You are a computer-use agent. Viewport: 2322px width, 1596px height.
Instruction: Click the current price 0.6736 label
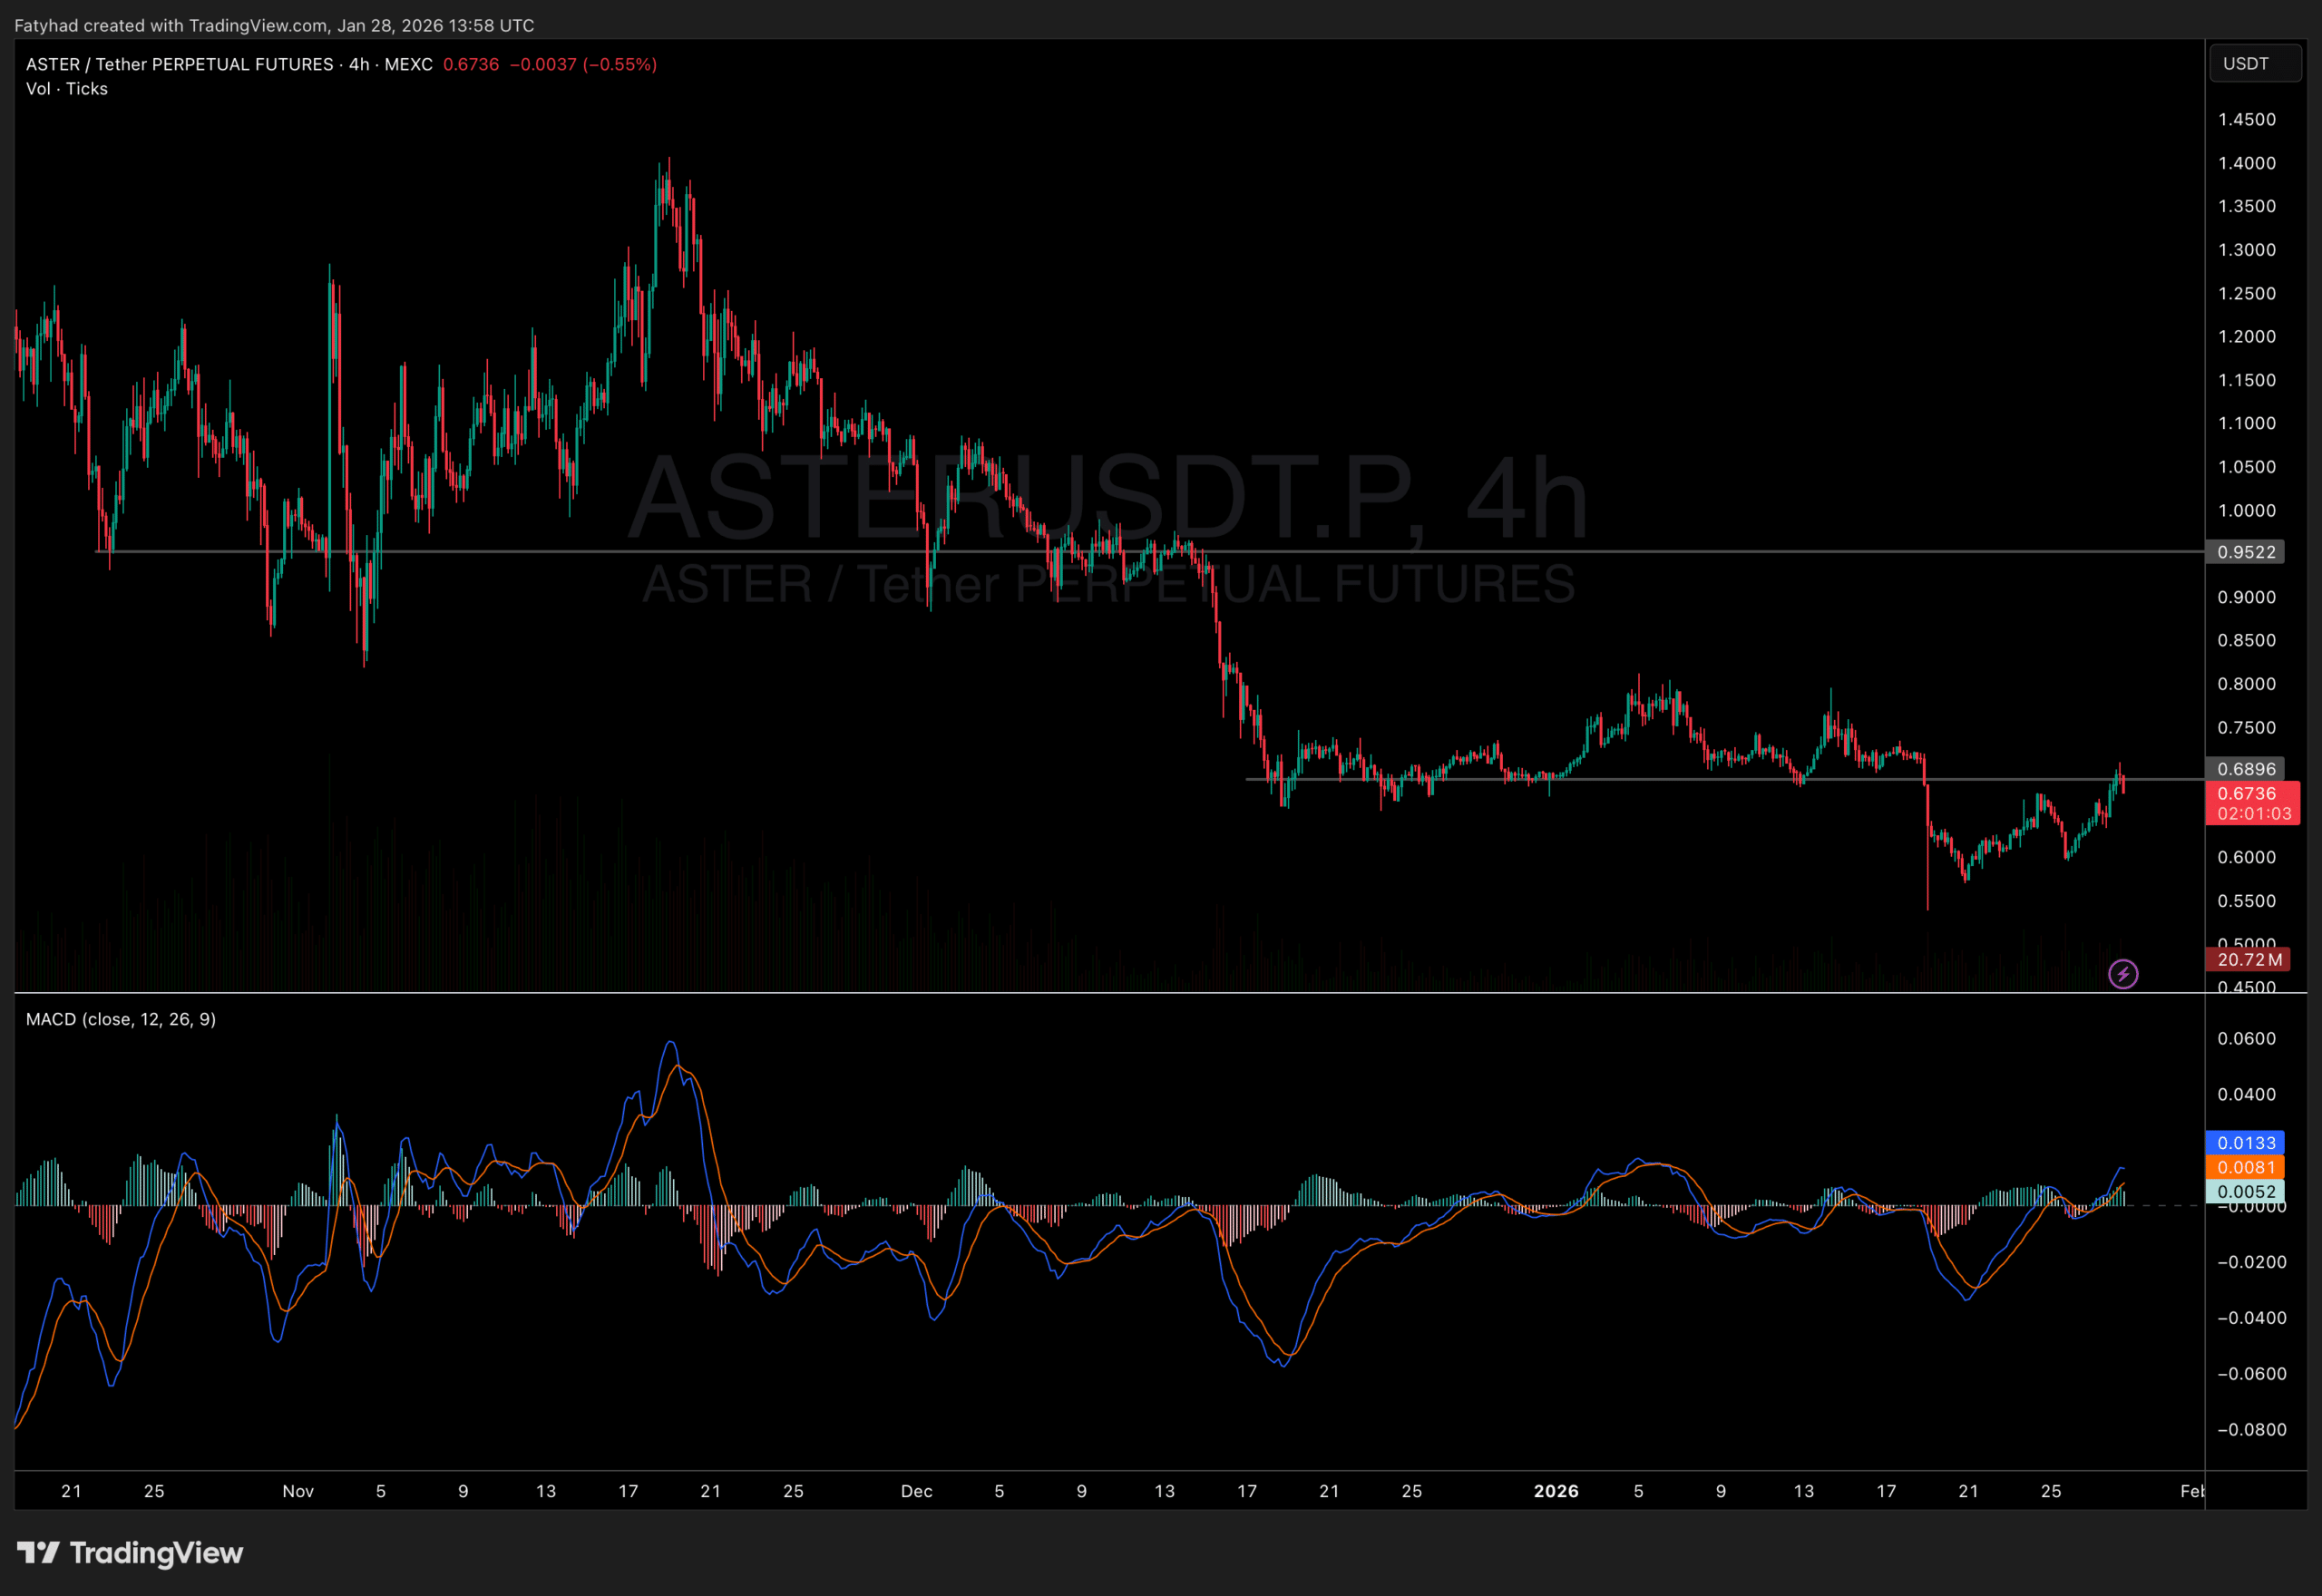pos(2247,793)
